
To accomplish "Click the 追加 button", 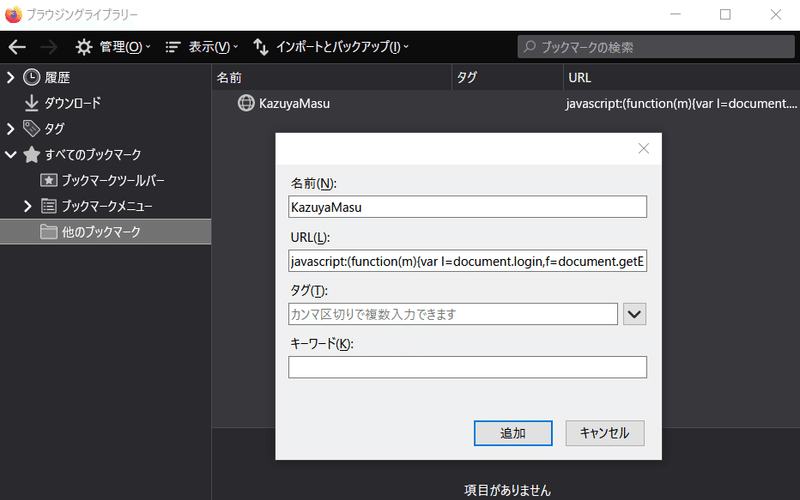I will coord(513,433).
